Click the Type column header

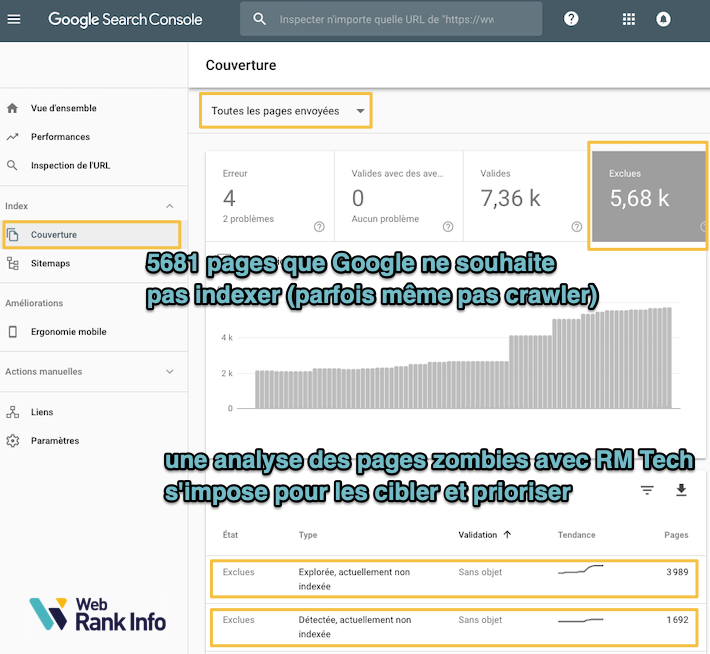pyautogui.click(x=308, y=535)
